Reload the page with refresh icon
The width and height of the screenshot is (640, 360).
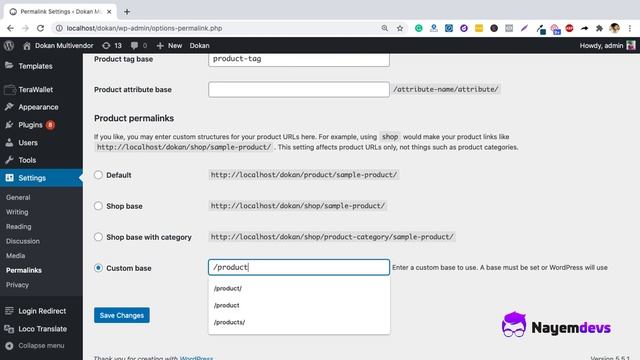tap(40, 28)
